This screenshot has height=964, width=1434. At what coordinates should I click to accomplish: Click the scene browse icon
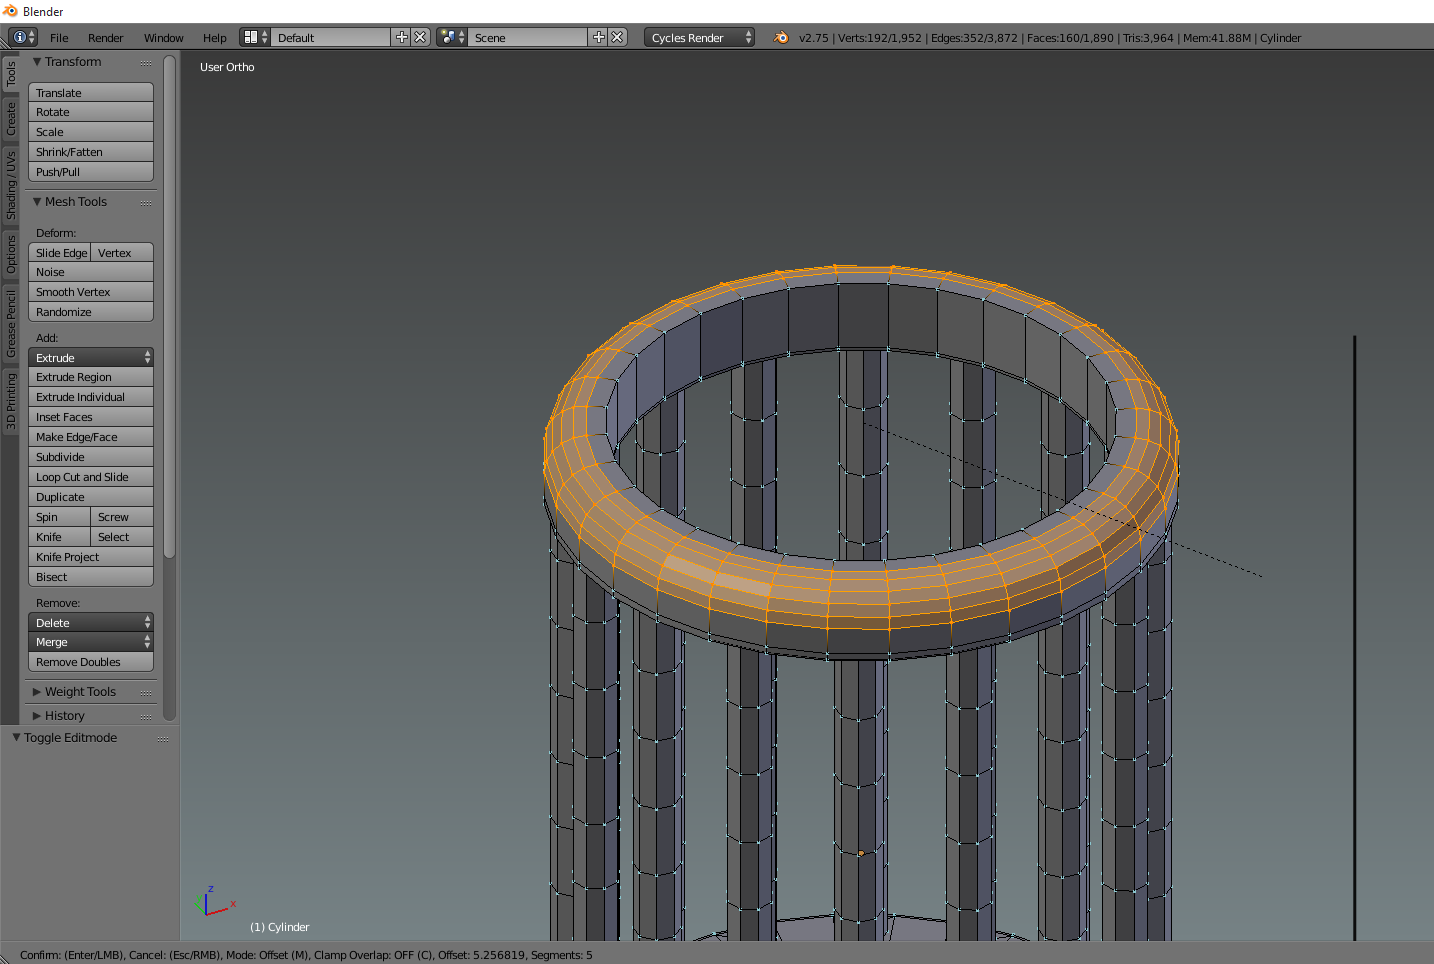(x=452, y=37)
